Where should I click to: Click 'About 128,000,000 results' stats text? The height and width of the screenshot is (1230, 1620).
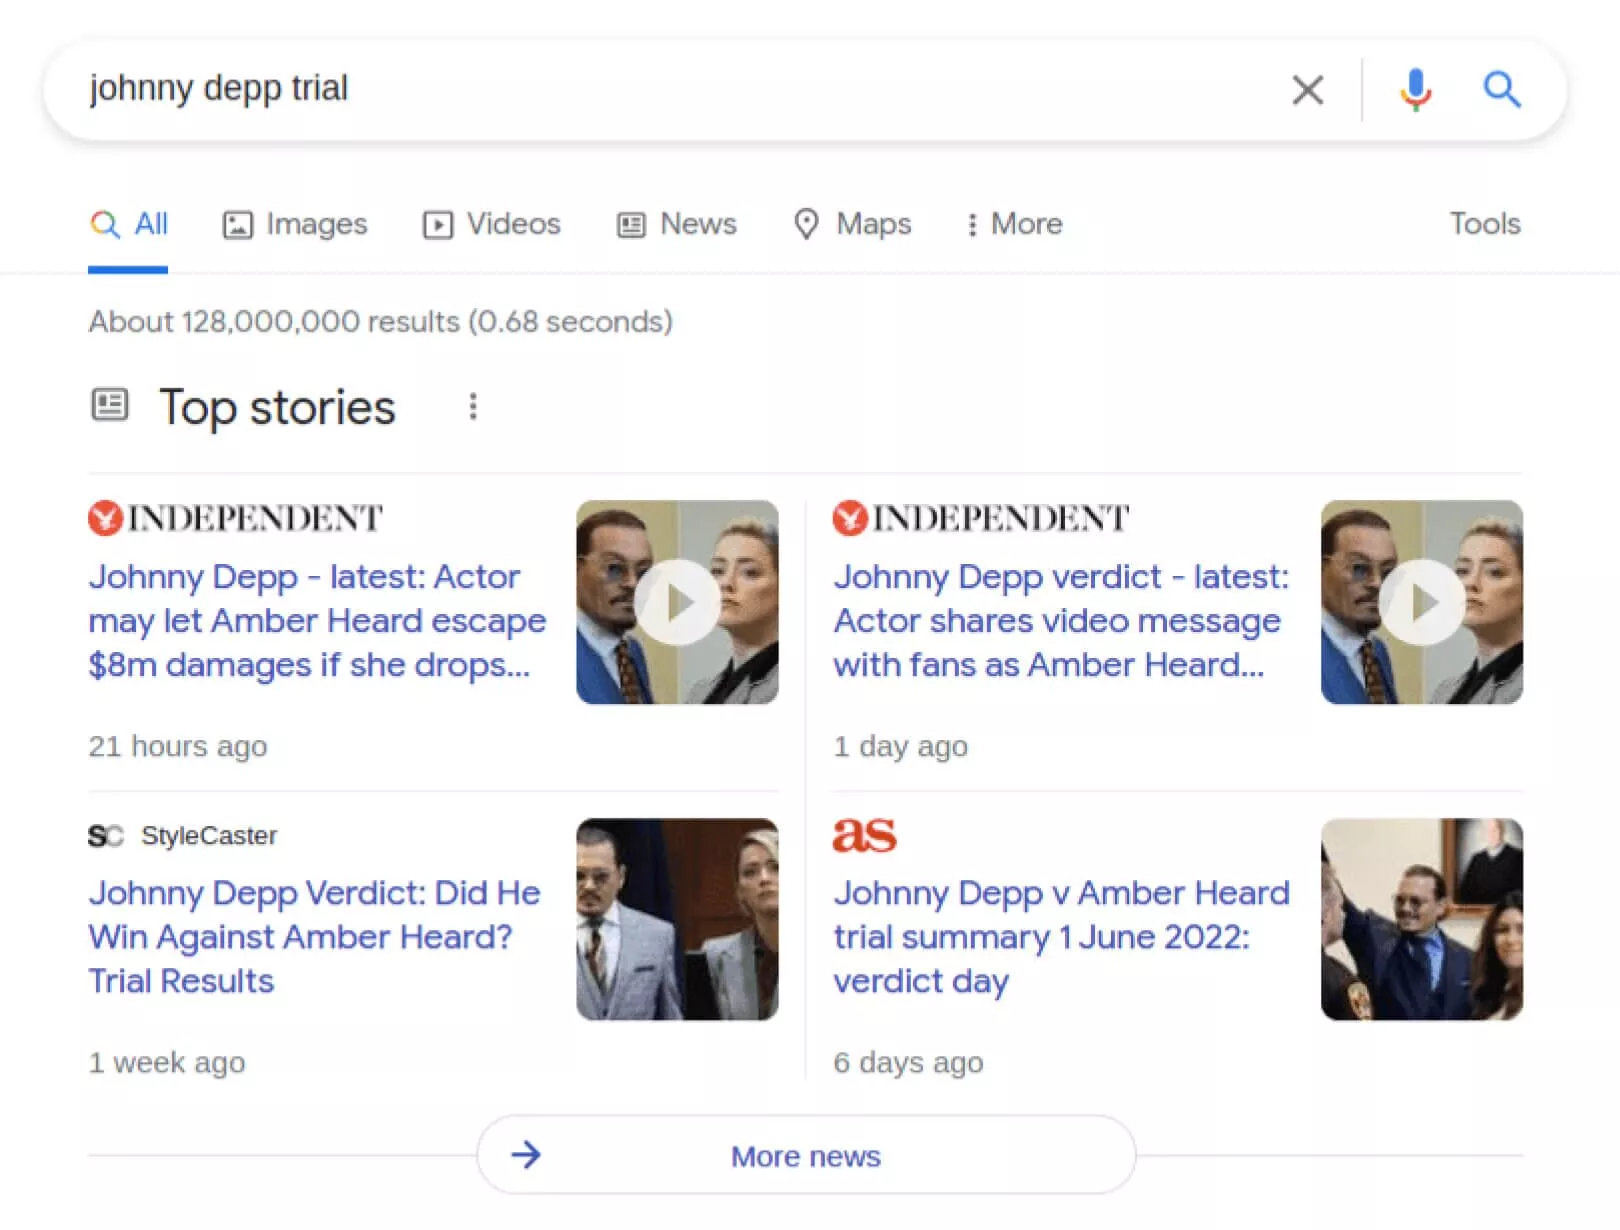coord(380,322)
